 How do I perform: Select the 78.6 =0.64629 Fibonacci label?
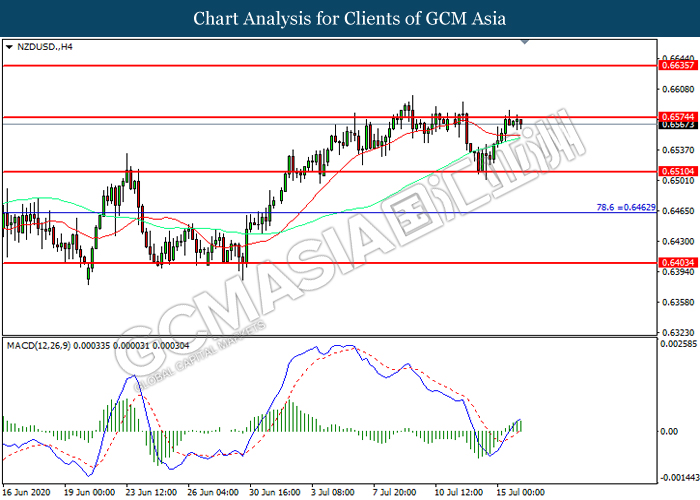[x=626, y=207]
